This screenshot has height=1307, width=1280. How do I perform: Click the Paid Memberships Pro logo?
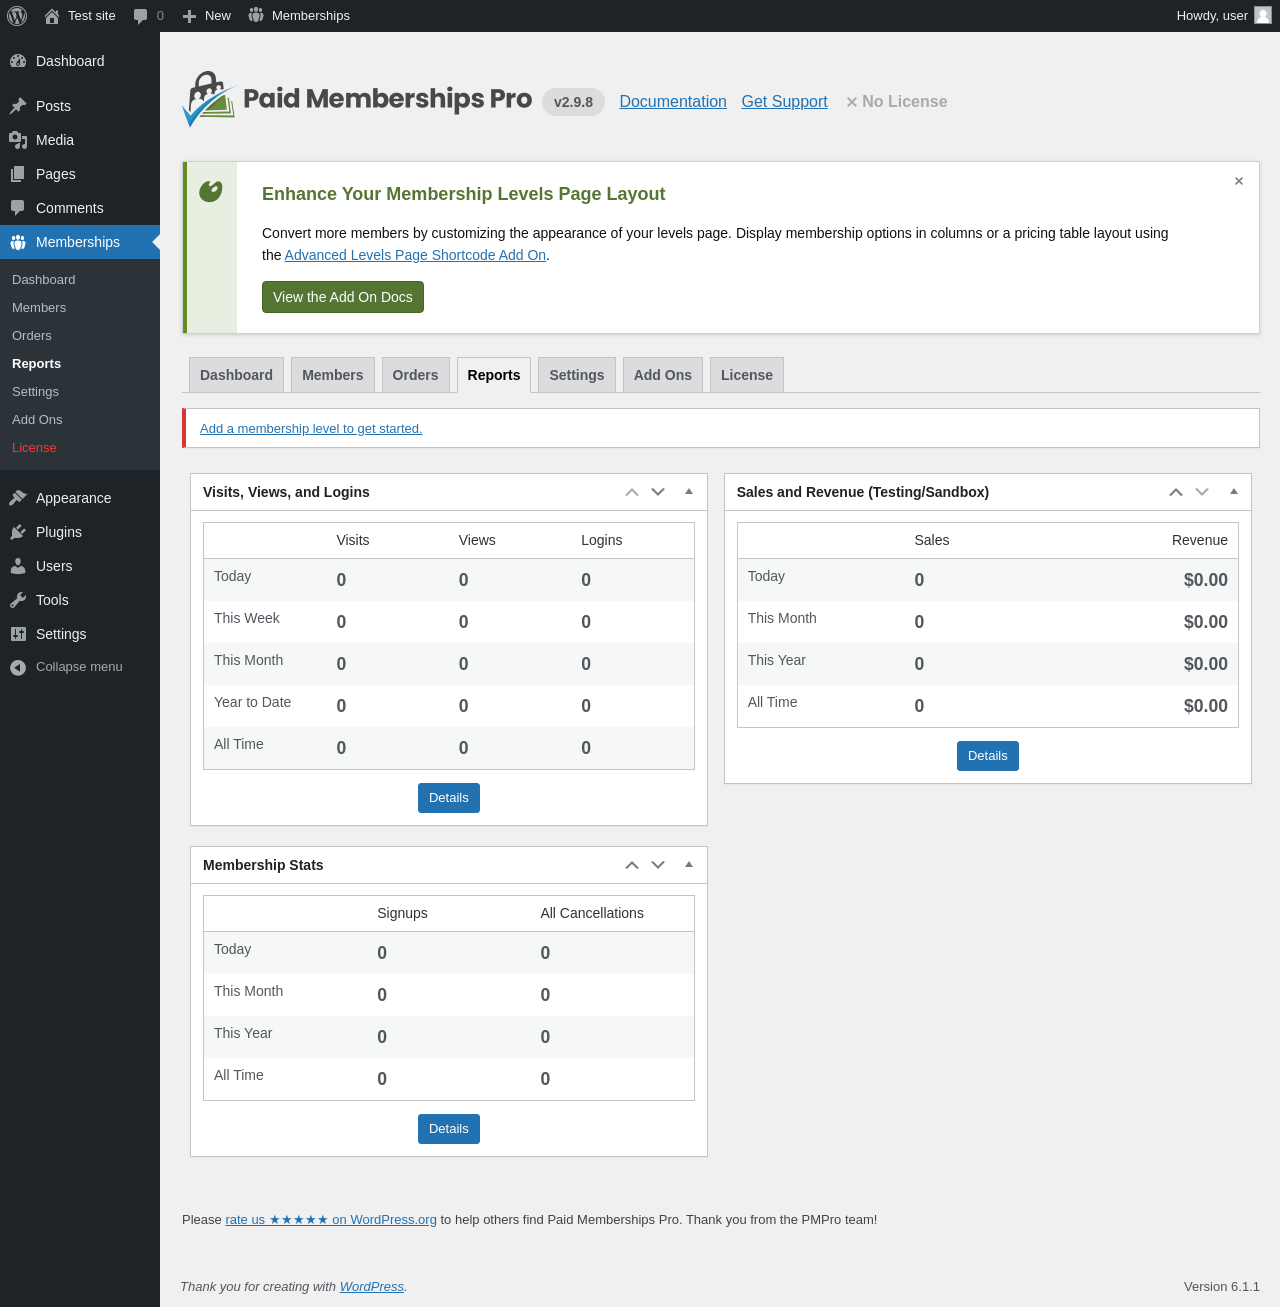point(357,99)
